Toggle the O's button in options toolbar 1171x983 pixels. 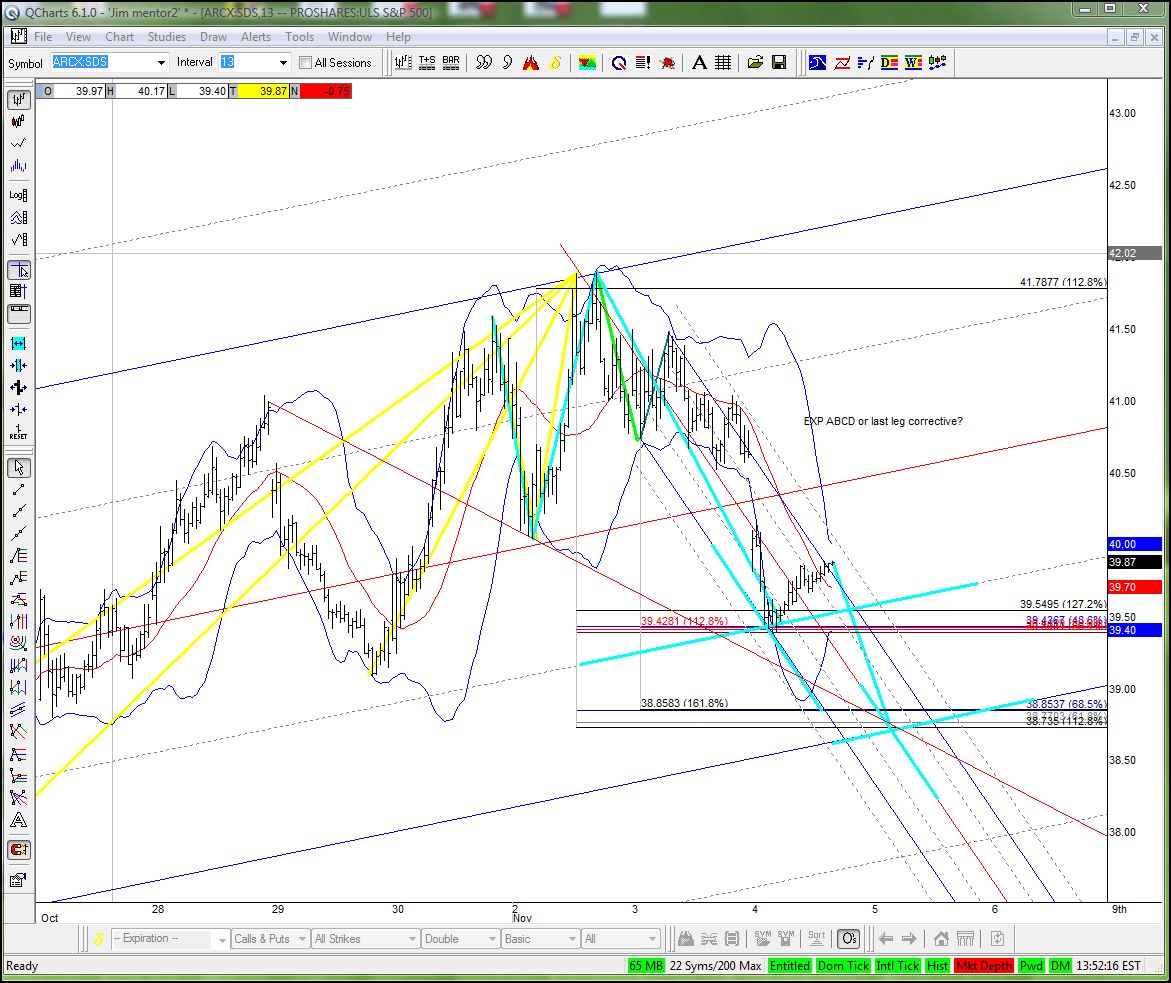pos(848,939)
